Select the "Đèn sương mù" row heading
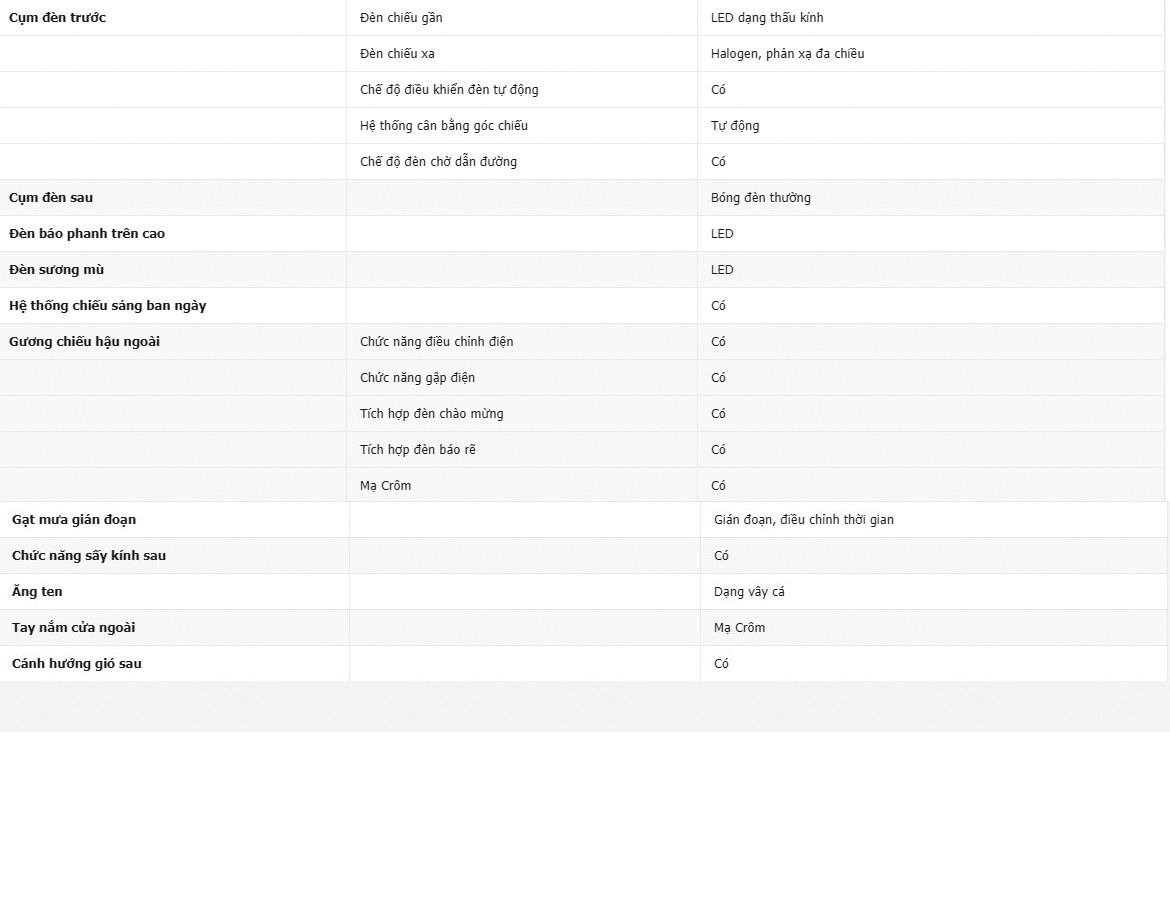Screen dimensions: 1170x900 click(56, 270)
